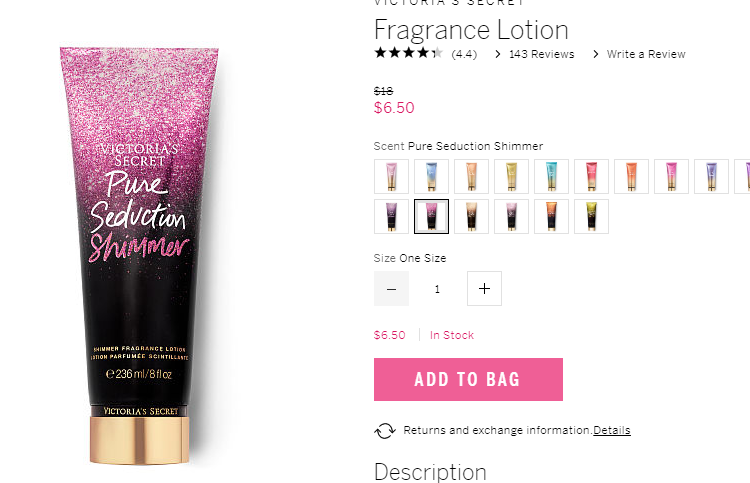Pick the selected Pure Seduction Shimmer swatch

(x=431, y=217)
